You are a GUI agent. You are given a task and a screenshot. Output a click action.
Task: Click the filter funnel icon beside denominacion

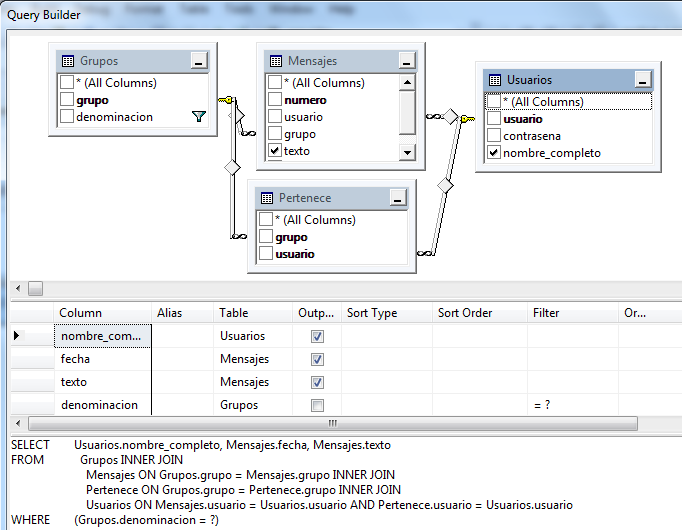click(199, 117)
